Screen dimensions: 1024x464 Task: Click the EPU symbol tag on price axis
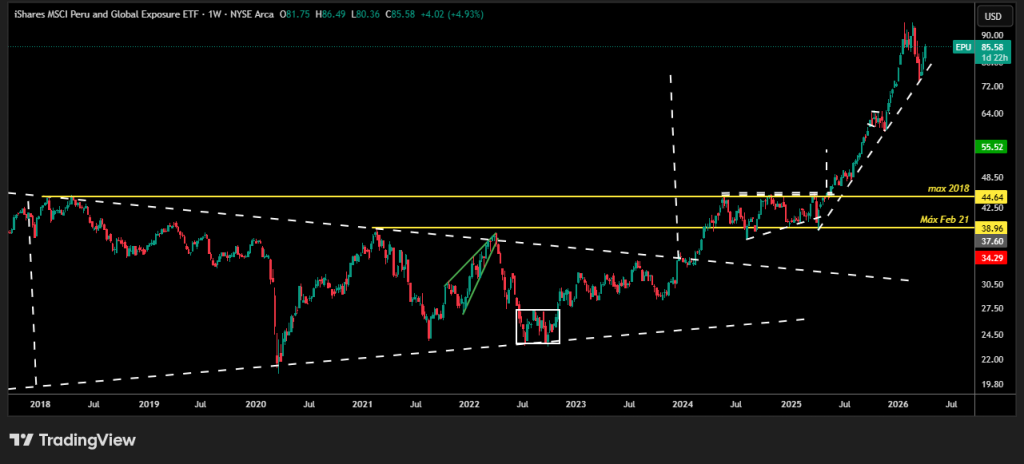(962, 47)
